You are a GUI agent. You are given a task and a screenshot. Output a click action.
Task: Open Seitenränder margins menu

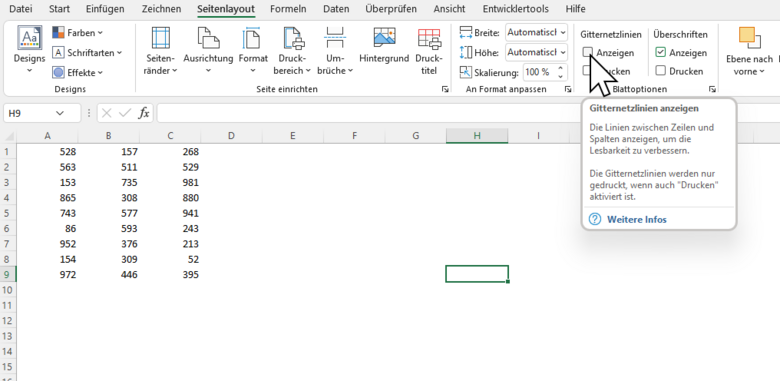click(161, 50)
